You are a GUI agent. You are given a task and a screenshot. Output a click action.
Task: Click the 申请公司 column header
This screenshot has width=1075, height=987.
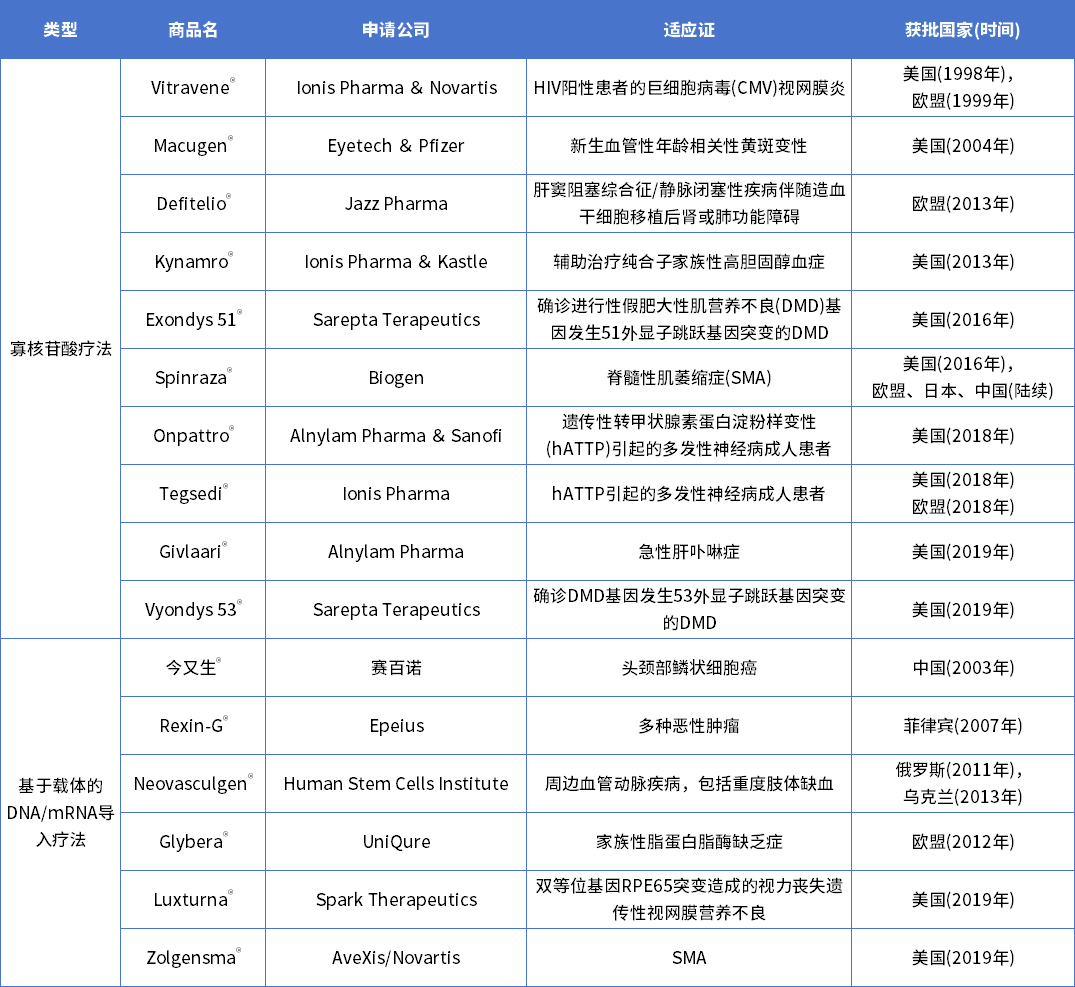tap(396, 30)
